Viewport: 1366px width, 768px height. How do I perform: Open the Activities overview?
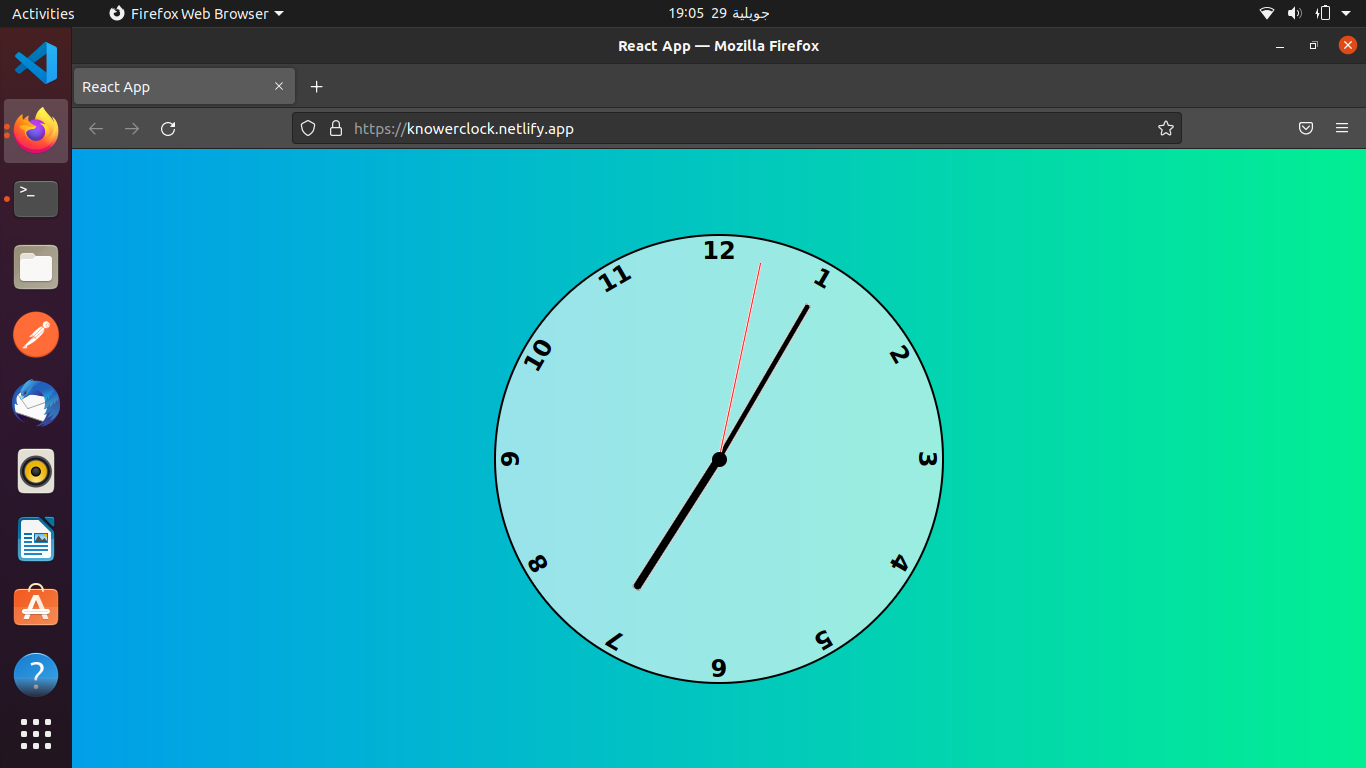tap(43, 13)
